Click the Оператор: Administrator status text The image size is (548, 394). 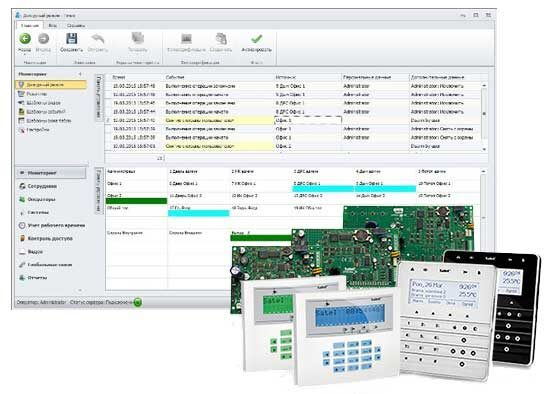tap(41, 302)
